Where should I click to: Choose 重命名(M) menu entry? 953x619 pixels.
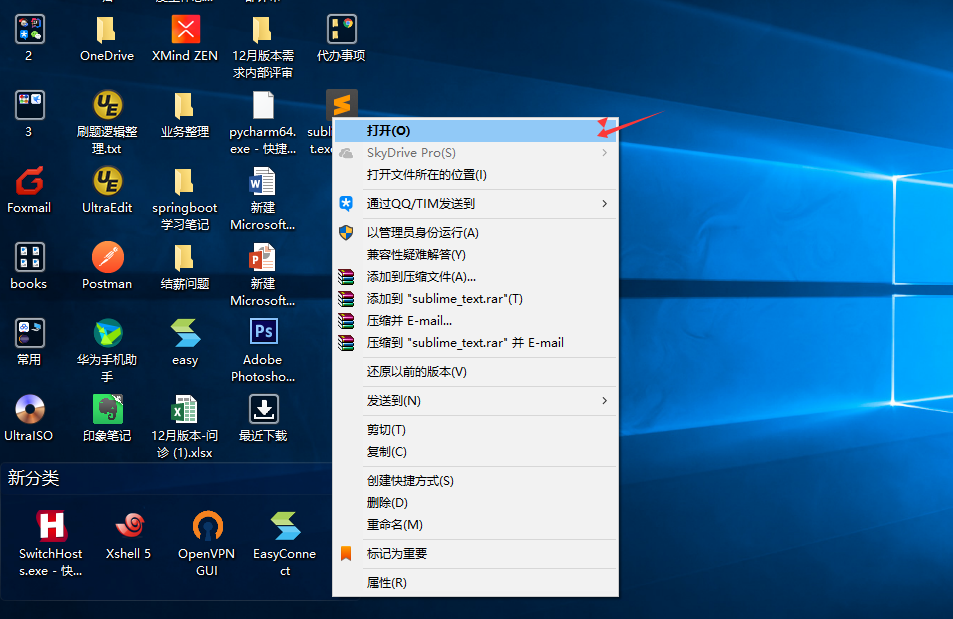(x=475, y=525)
